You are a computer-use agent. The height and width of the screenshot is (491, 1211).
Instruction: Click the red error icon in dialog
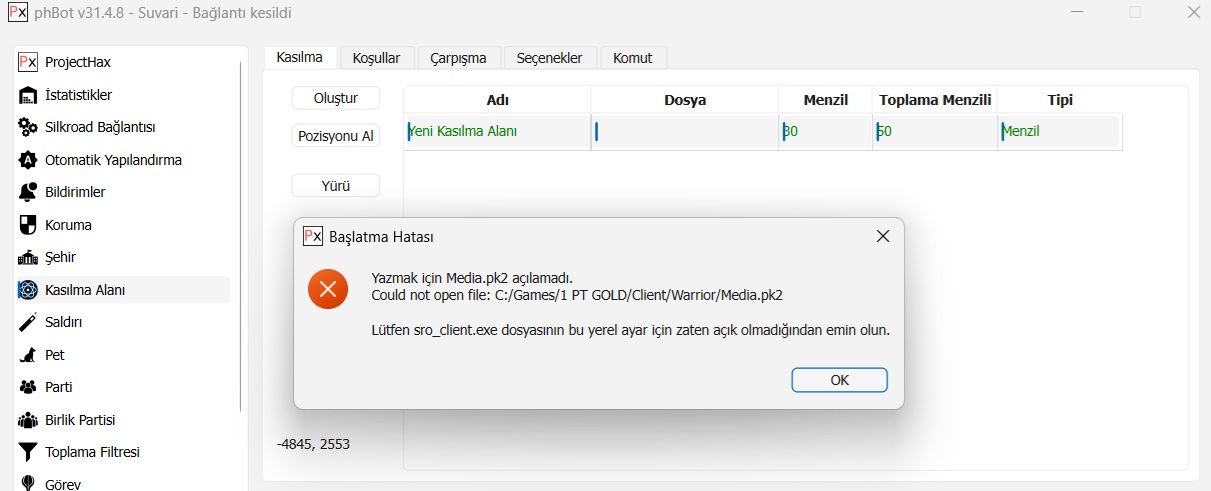[328, 289]
